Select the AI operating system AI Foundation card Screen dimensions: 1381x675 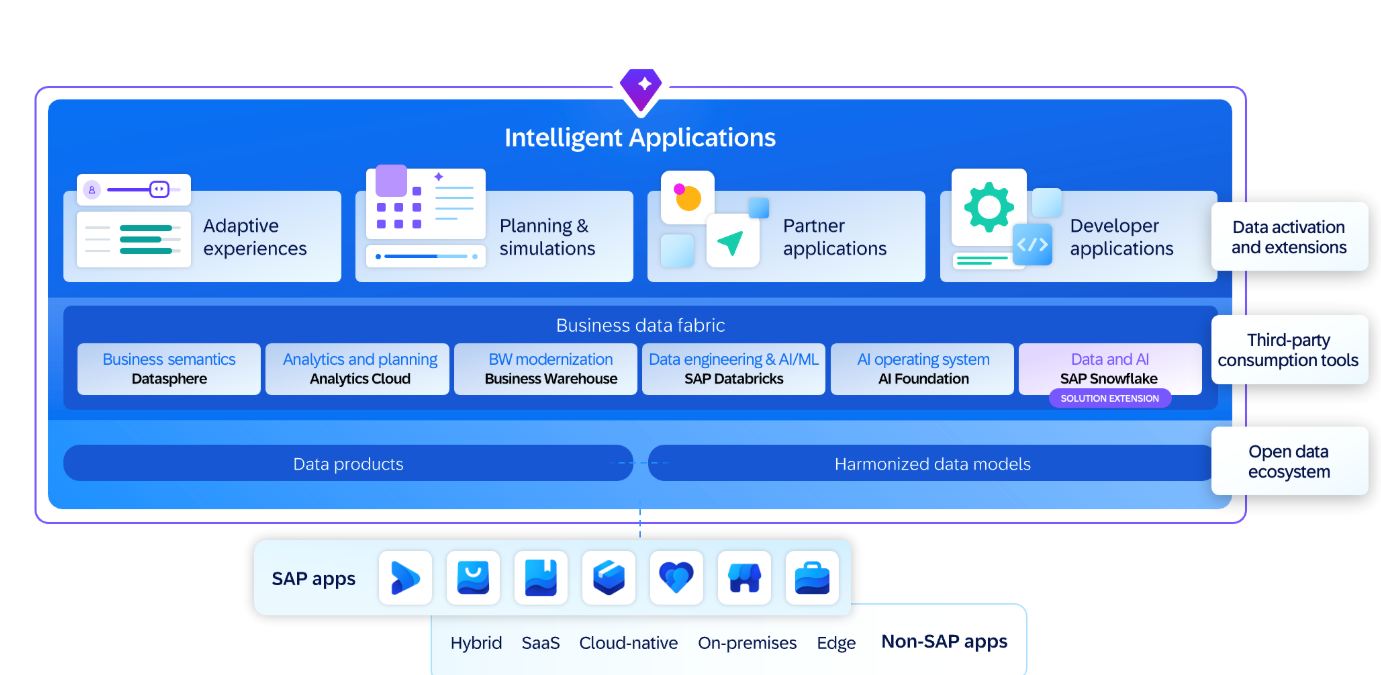[x=923, y=369]
